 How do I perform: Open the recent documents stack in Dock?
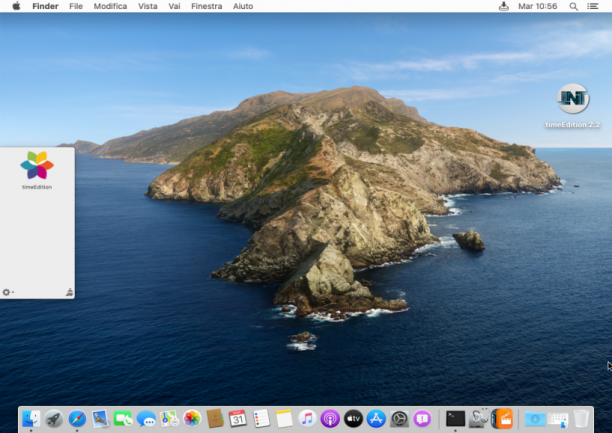[x=558, y=419]
